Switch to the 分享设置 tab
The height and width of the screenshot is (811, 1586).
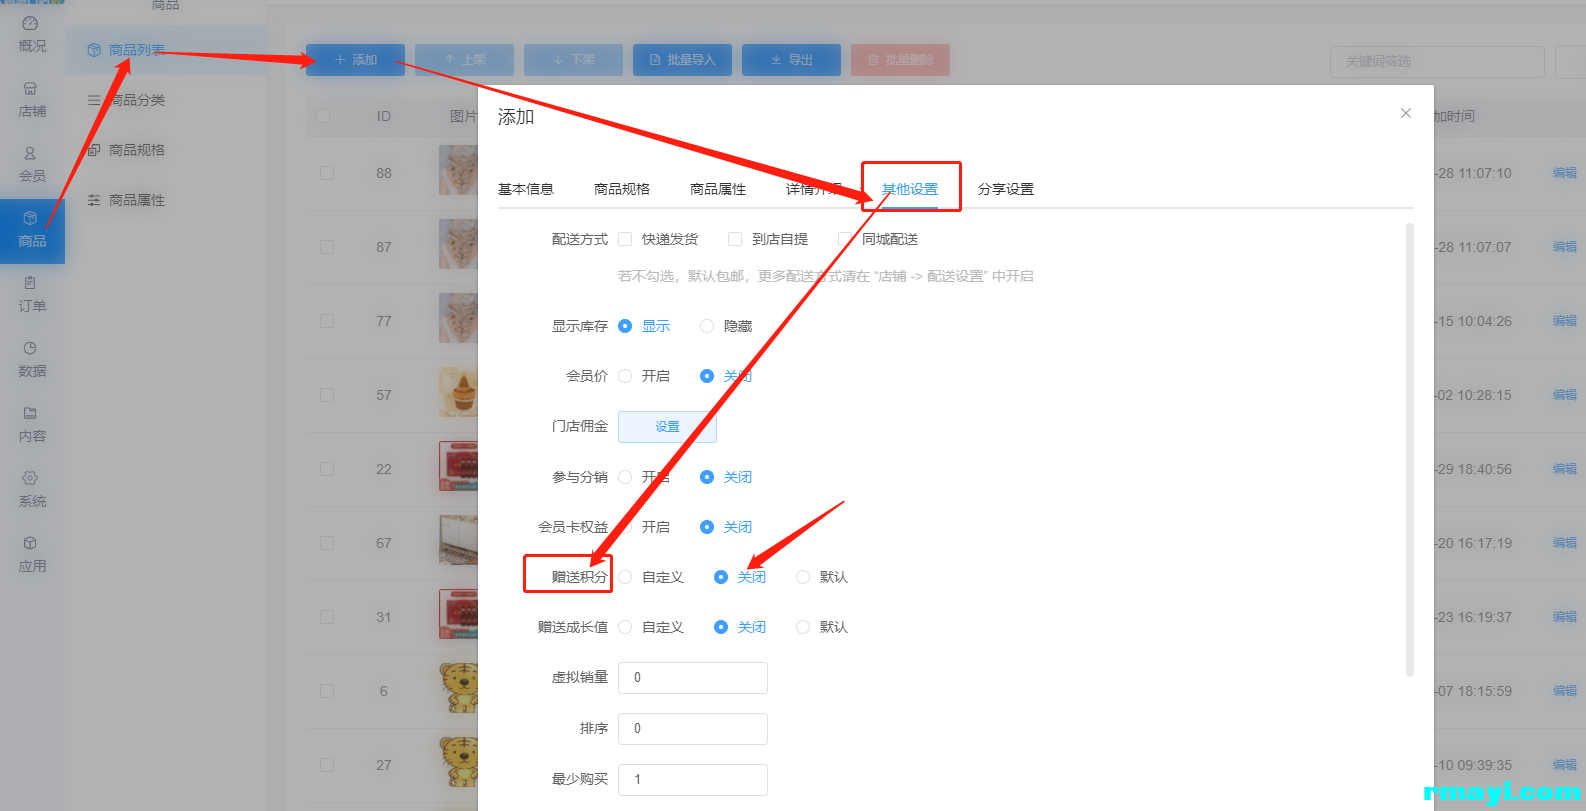pos(1006,189)
